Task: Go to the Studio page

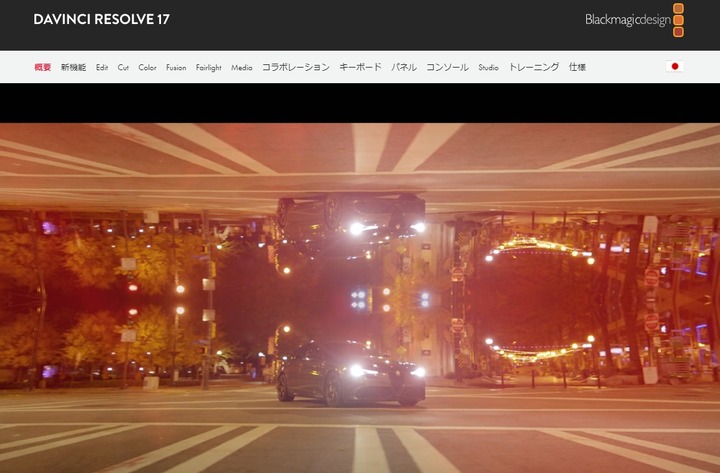Action: click(488, 67)
